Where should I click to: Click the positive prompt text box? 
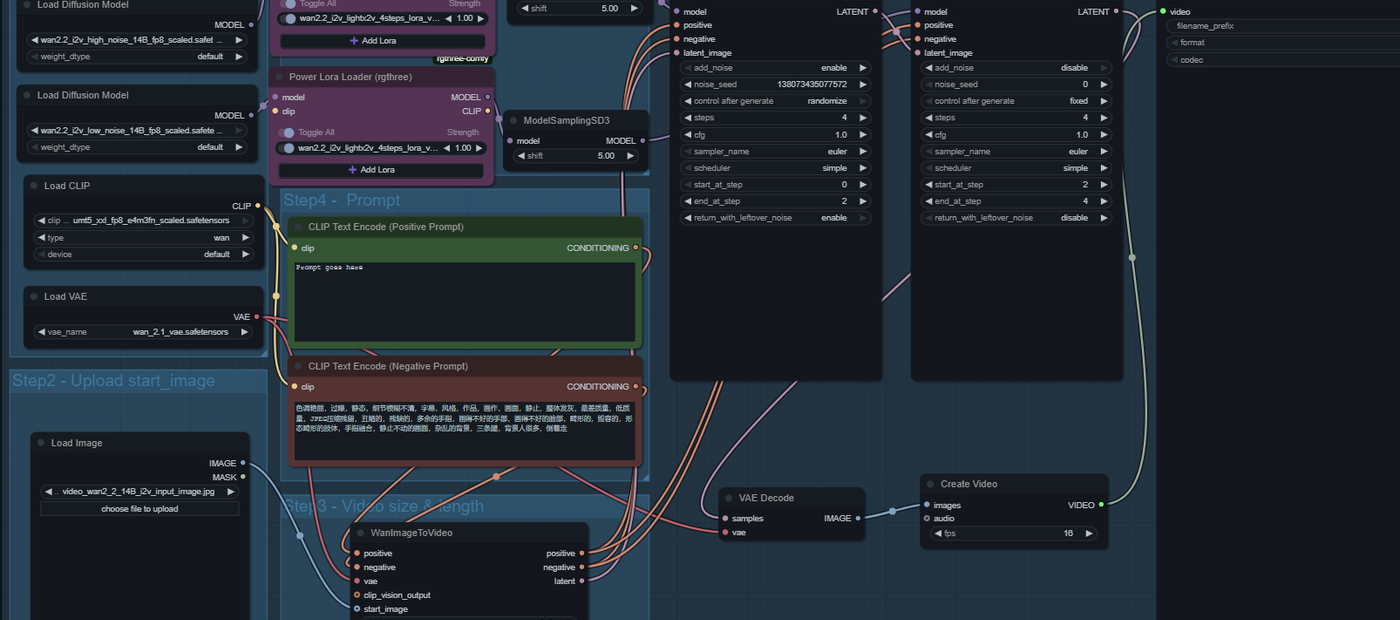point(464,300)
